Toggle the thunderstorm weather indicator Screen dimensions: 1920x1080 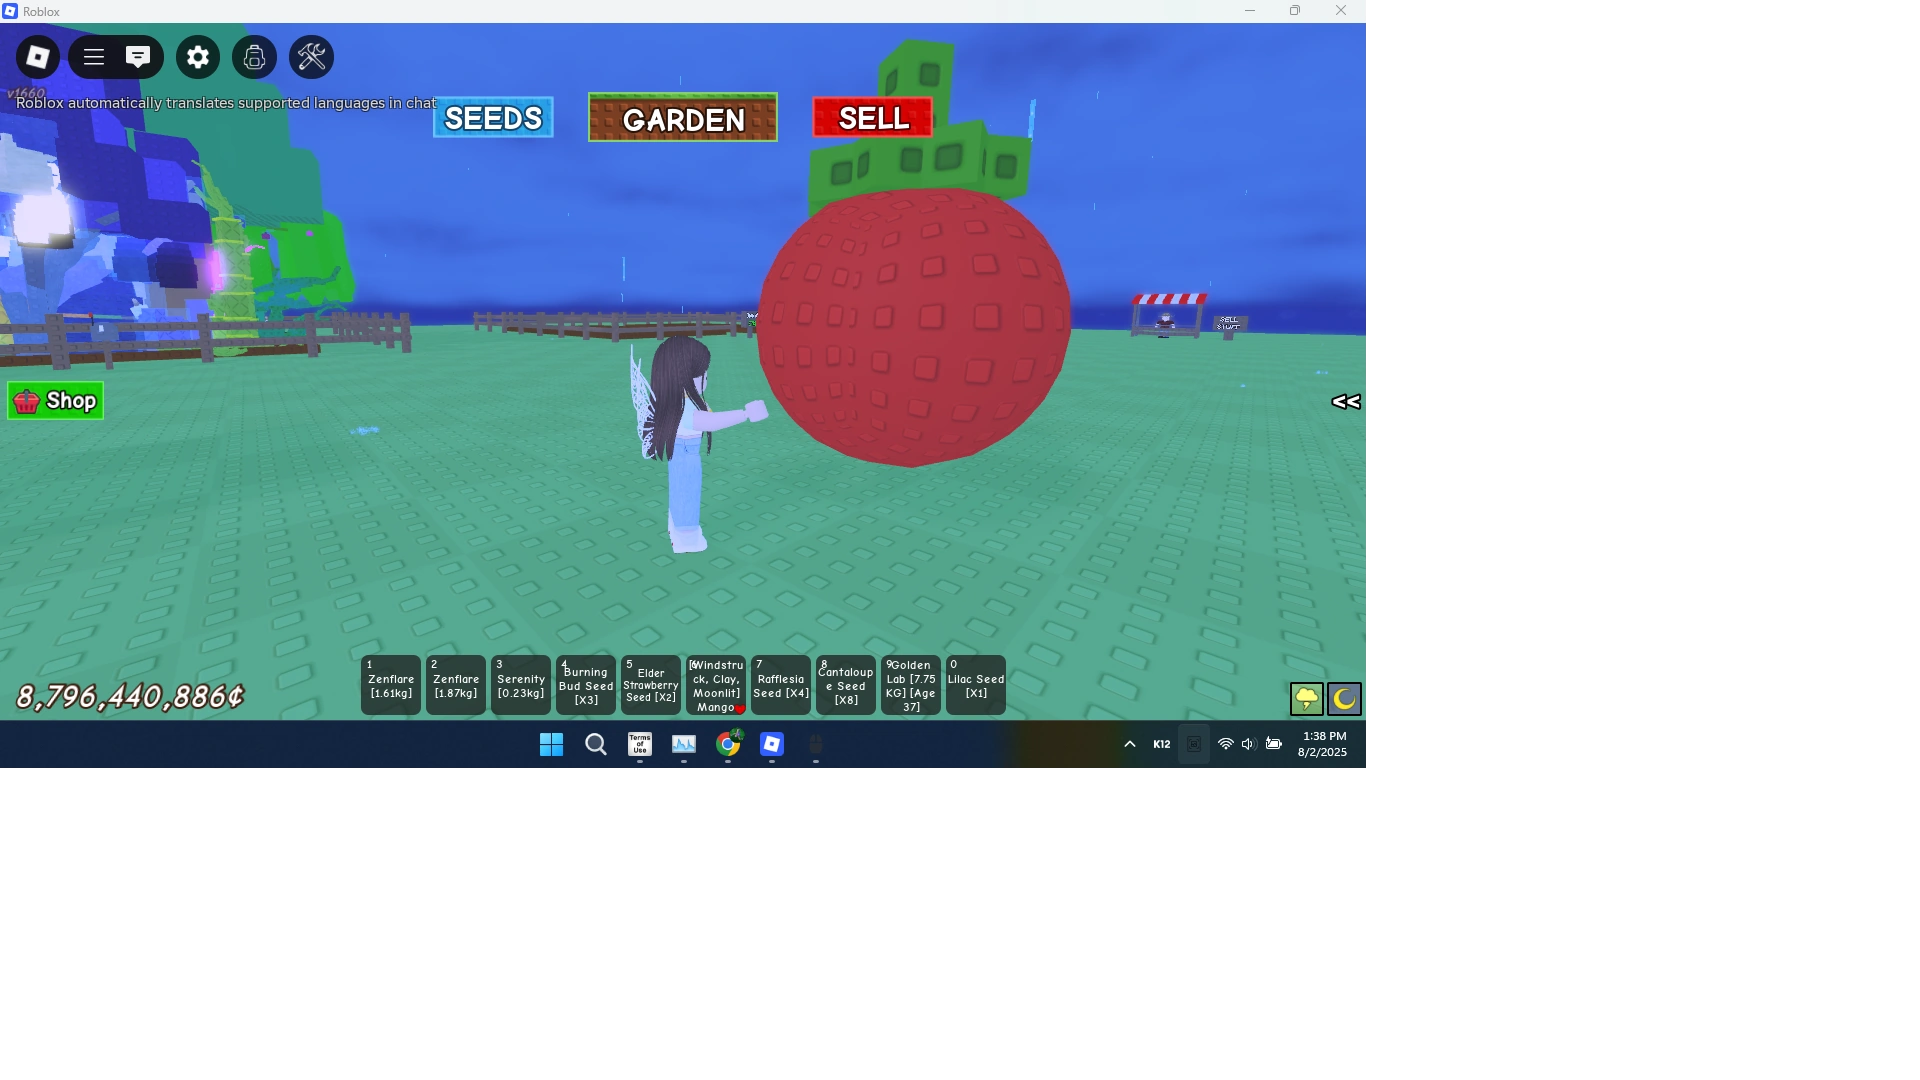click(x=1307, y=699)
